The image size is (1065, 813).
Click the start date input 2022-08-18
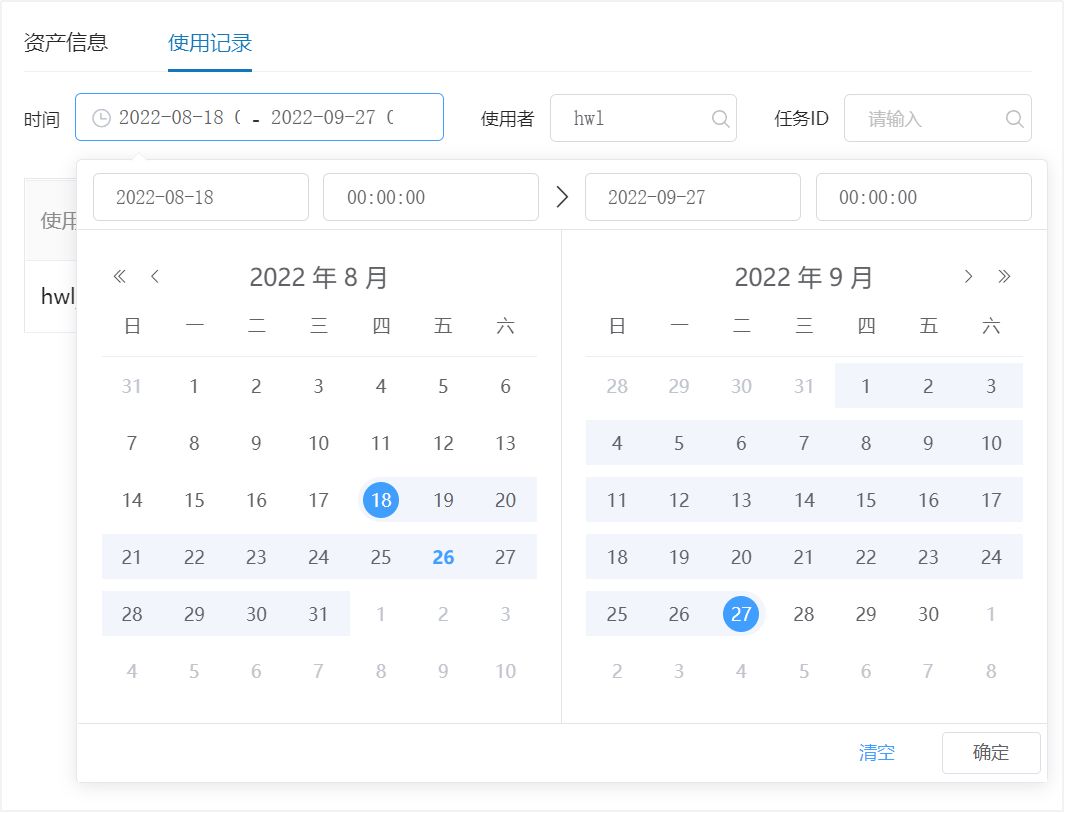tap(200, 197)
